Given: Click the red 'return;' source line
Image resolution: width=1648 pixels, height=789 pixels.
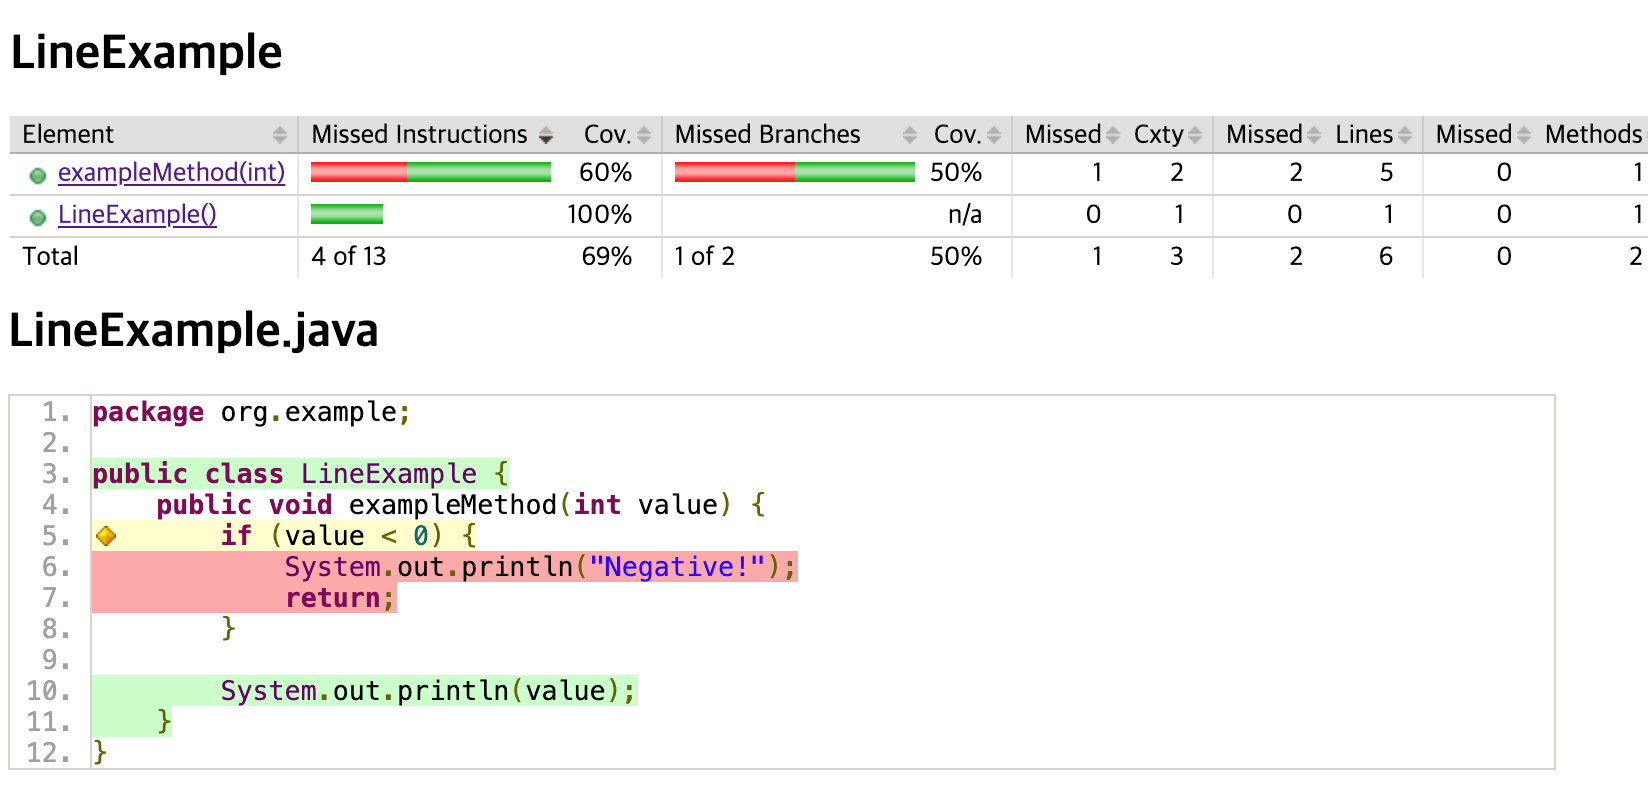Looking at the screenshot, I should point(340,598).
